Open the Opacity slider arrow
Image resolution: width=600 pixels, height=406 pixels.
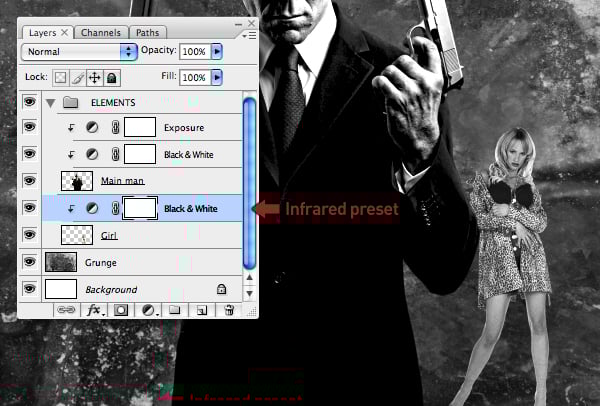point(217,51)
